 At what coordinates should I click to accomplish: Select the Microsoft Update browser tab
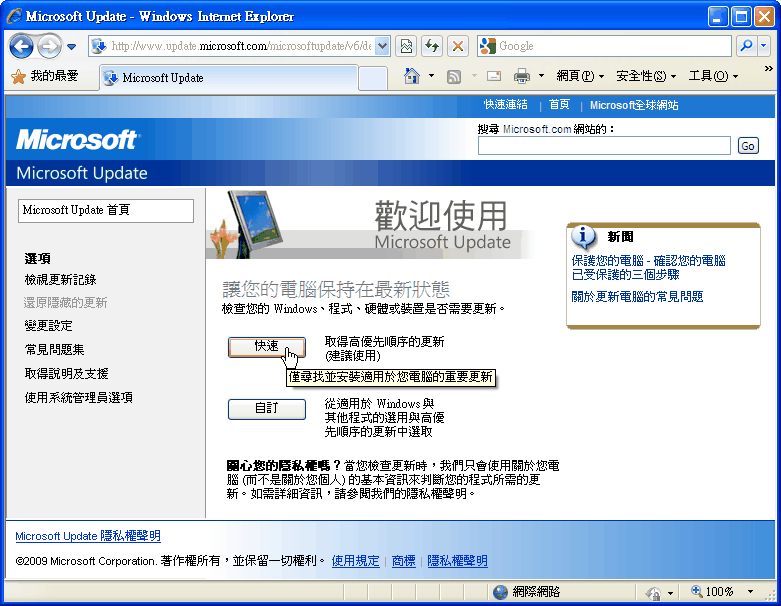(229, 78)
